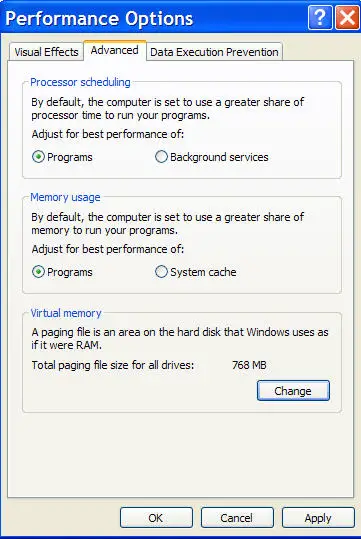Viewport: 361px width, 539px height.
Task: Click the Memory usage group heading
Action: [65, 197]
